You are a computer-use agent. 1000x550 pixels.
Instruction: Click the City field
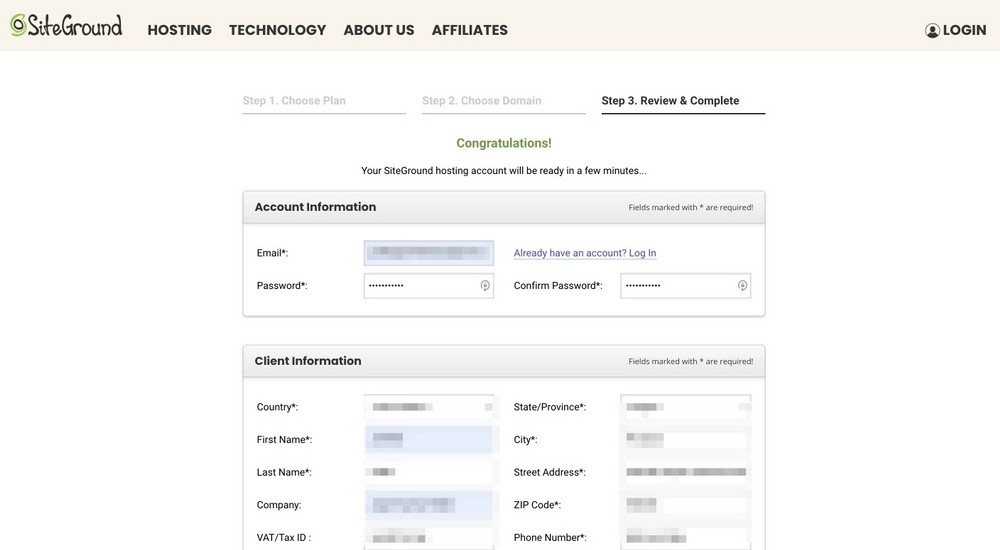686,440
